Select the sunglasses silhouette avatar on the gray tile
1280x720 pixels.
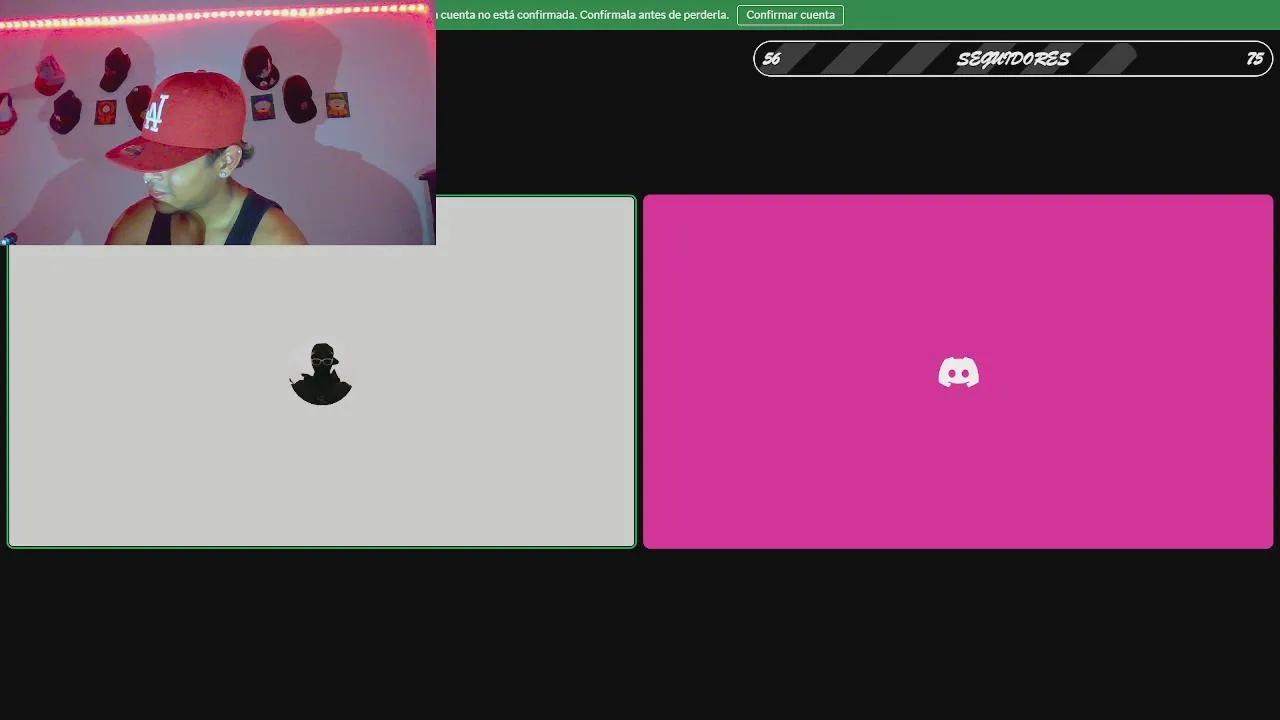[x=321, y=373]
